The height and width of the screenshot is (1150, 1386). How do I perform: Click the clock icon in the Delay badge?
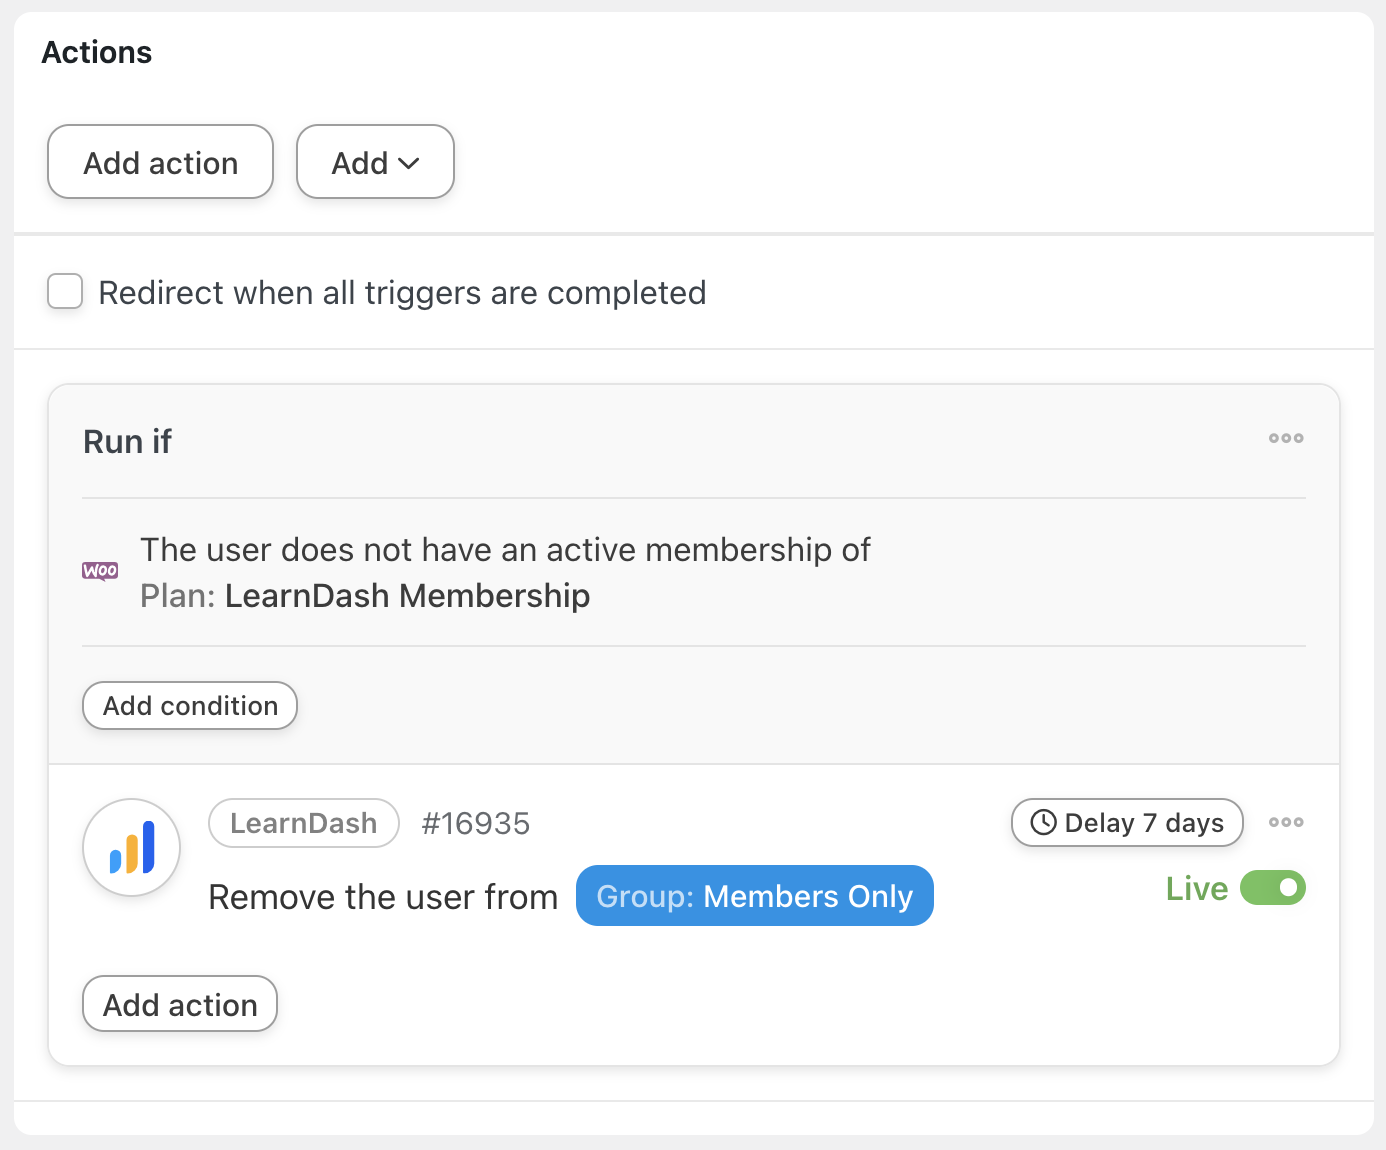coord(1043,822)
